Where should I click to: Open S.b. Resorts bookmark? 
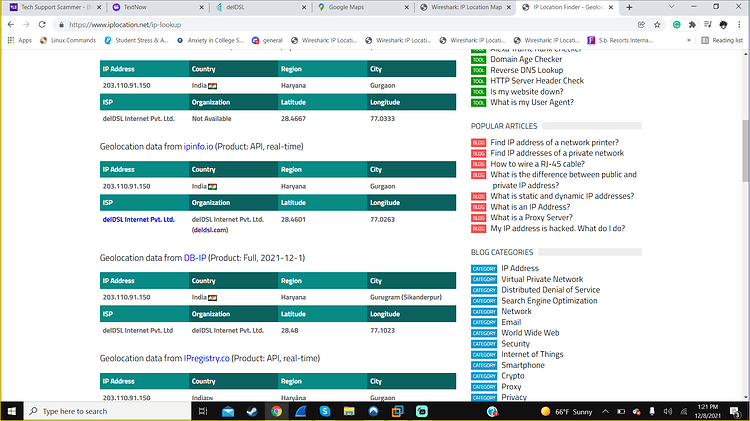[x=620, y=40]
